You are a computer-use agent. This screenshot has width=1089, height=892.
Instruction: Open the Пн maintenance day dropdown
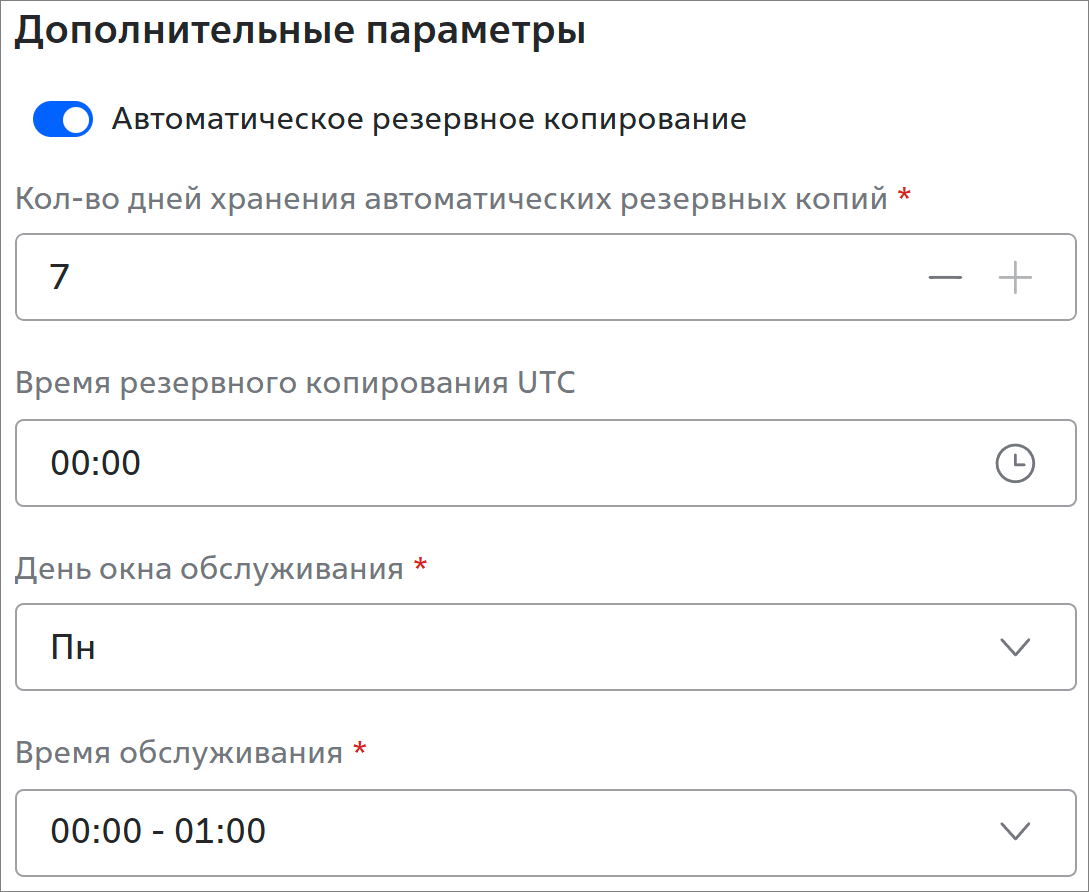546,647
